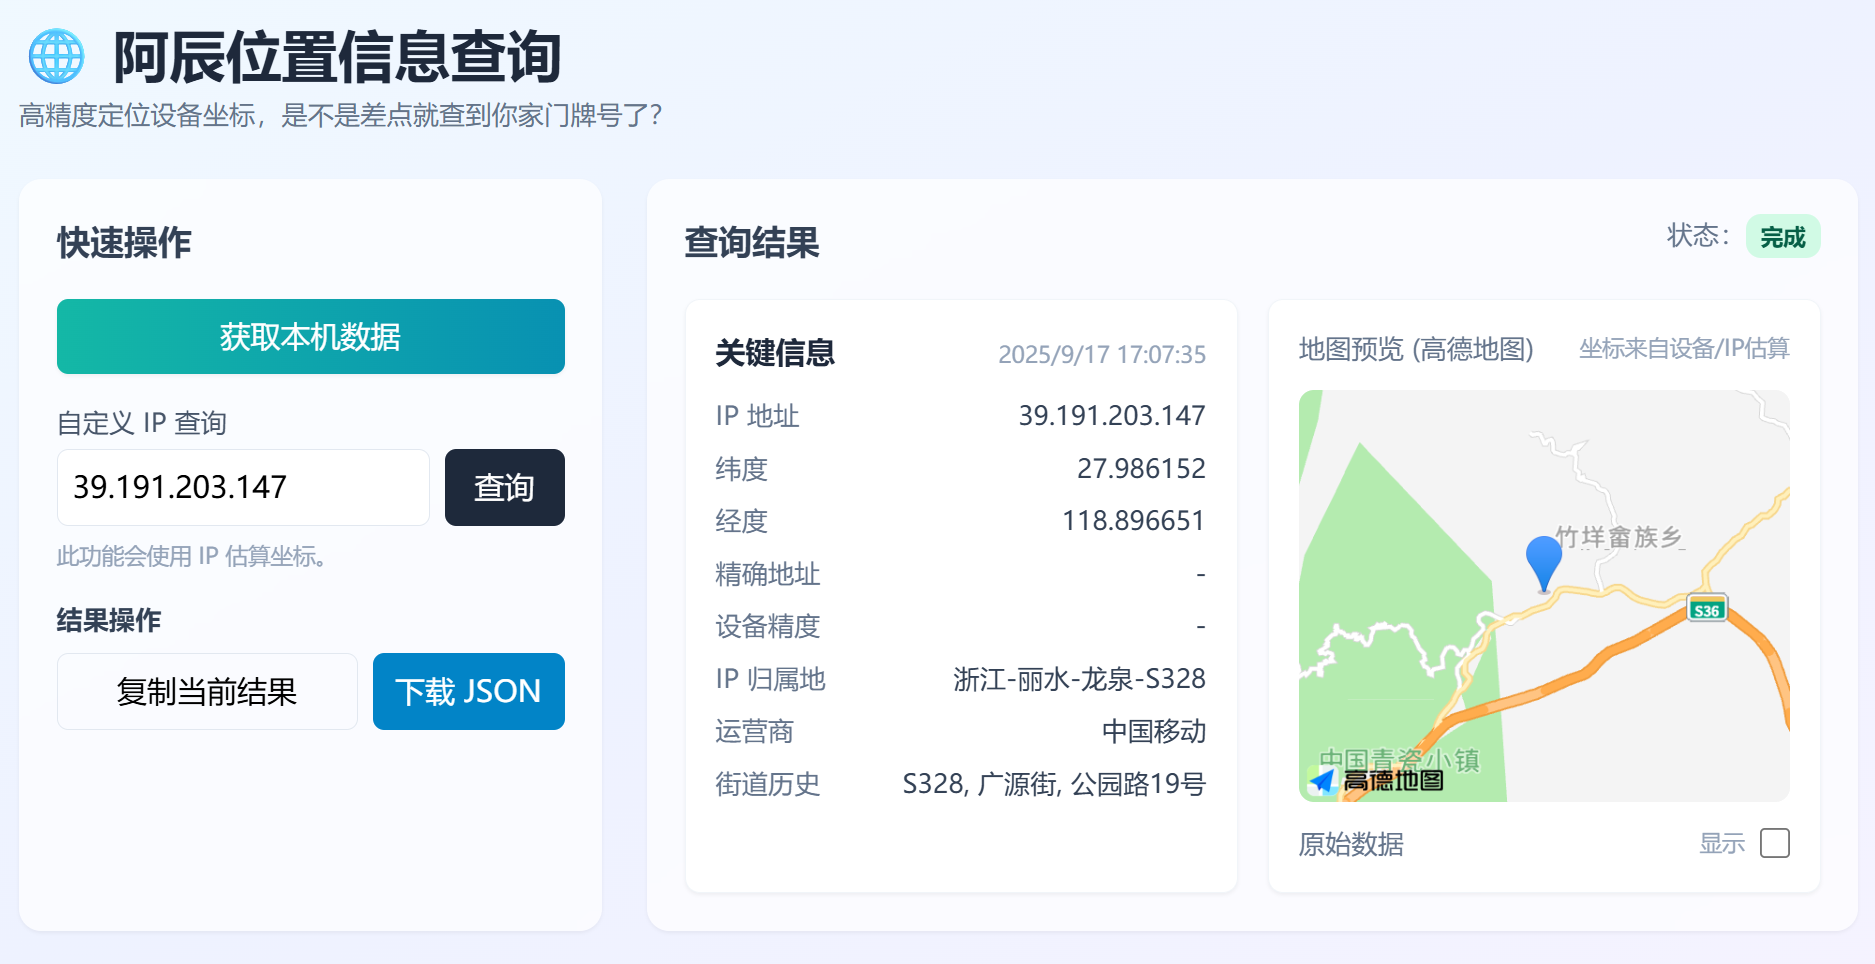Viewport: 1875px width, 964px height.
Task: Click the 复制当前结果 button
Action: [208, 691]
